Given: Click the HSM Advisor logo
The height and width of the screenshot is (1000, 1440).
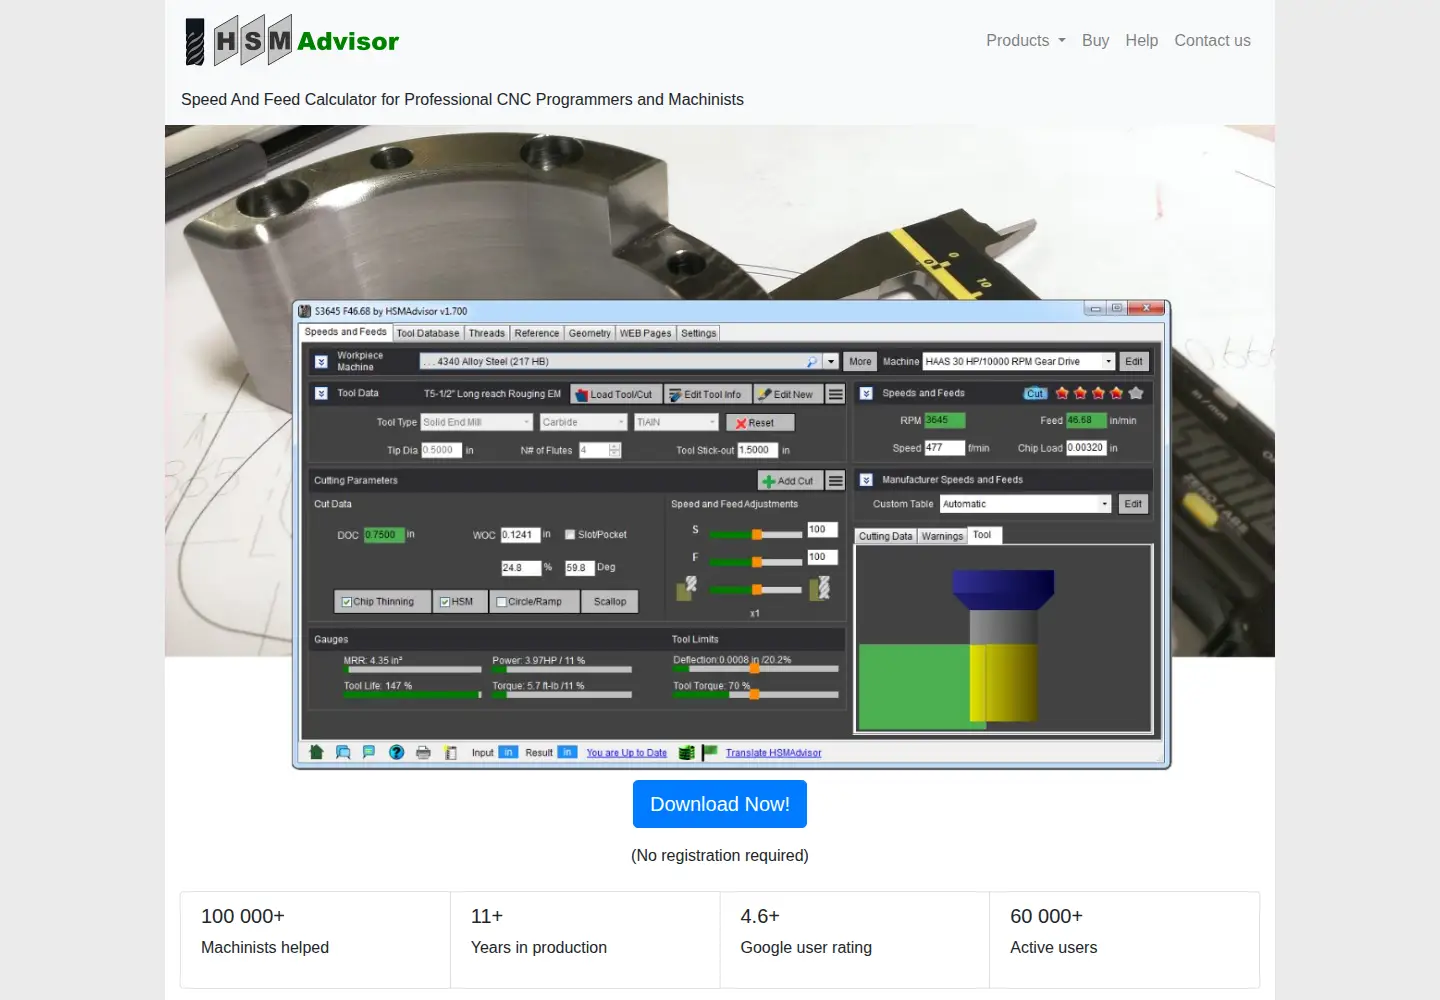Looking at the screenshot, I should pyautogui.click(x=292, y=41).
